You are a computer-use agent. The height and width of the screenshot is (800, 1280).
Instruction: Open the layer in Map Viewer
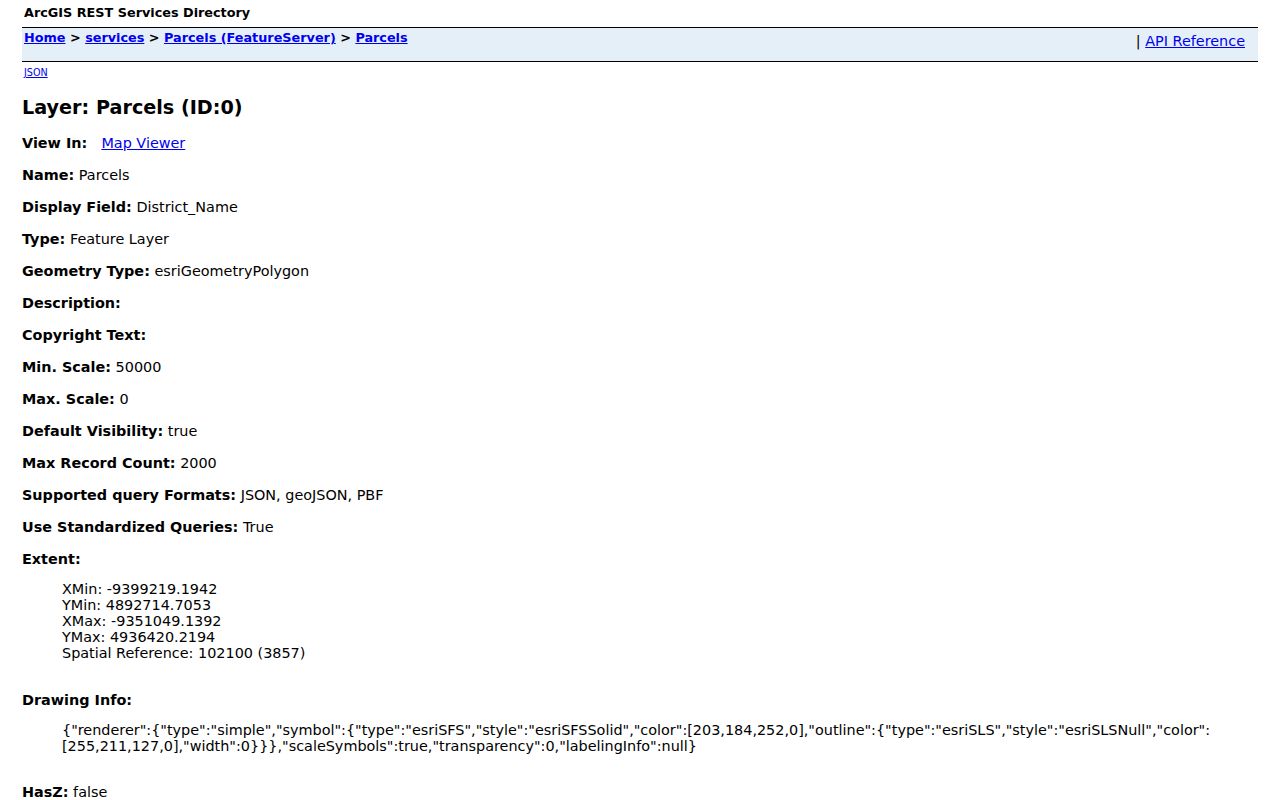[x=143, y=143]
